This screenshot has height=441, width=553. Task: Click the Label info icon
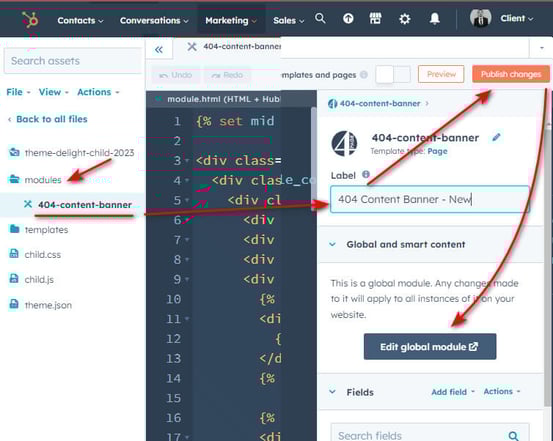[366, 174]
